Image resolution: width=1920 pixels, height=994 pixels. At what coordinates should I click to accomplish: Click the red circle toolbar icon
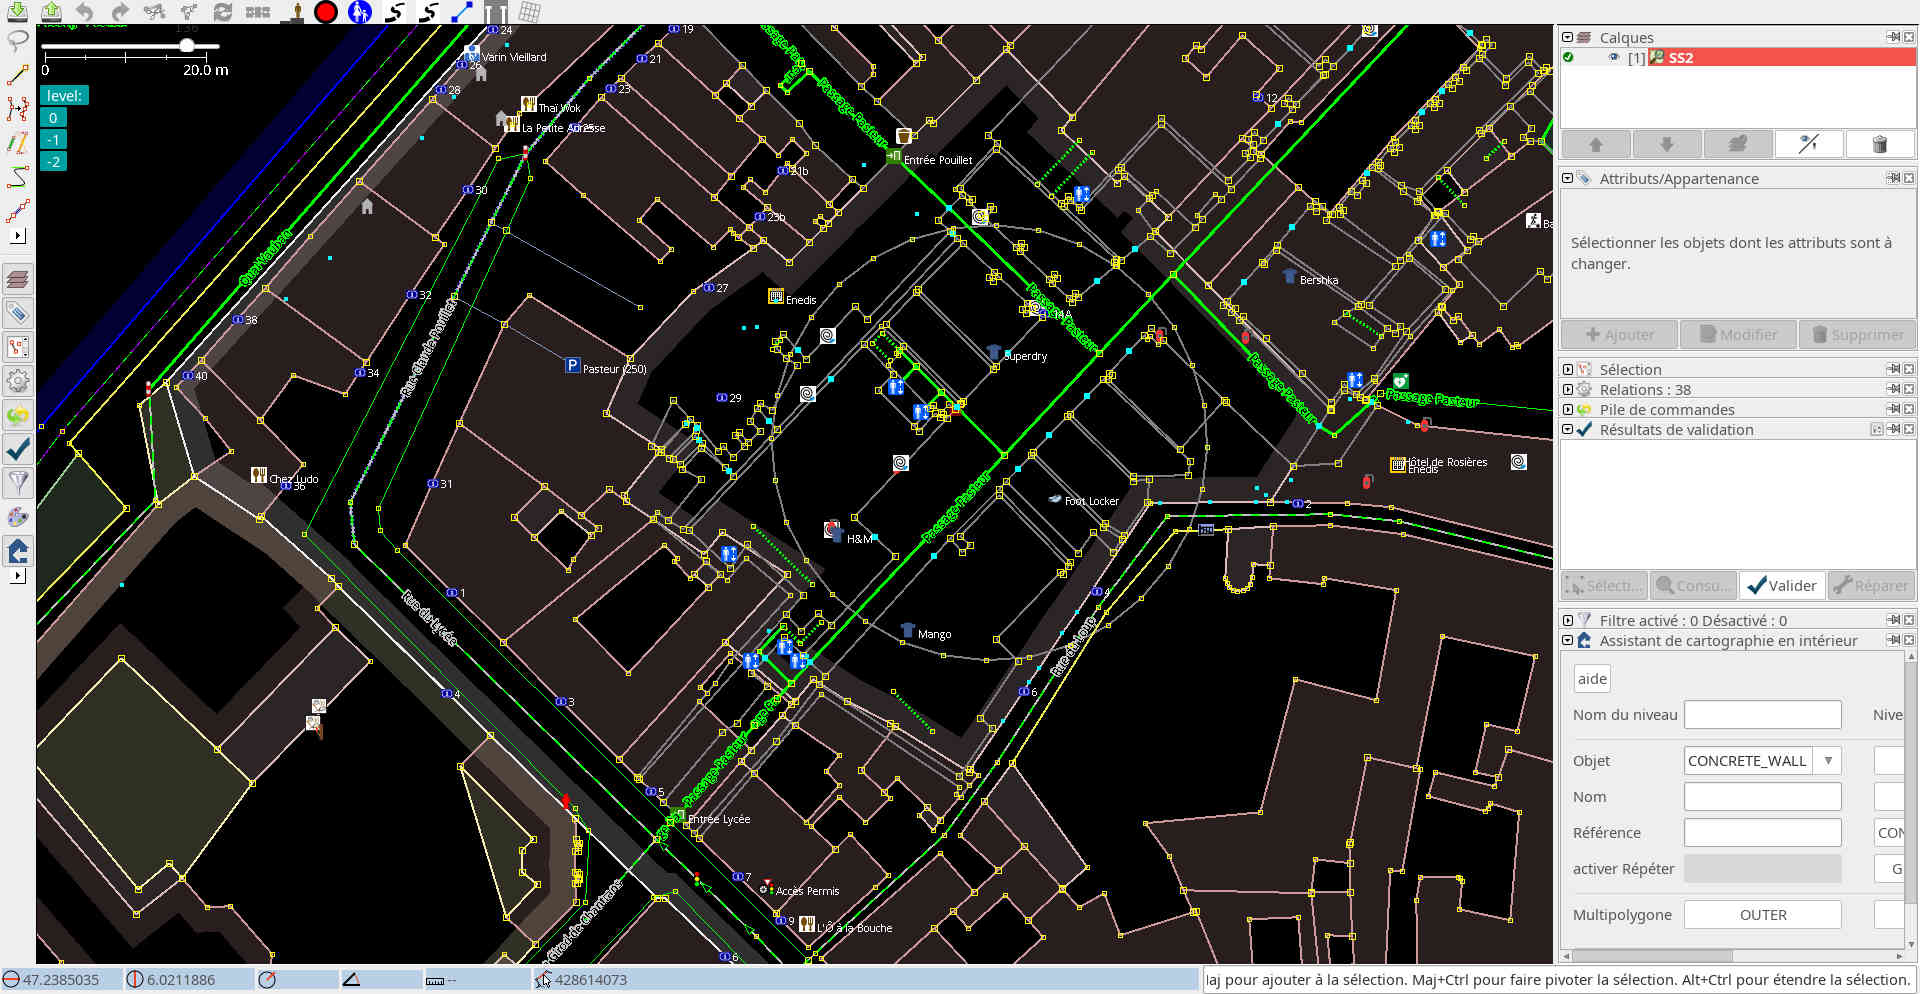pos(326,12)
